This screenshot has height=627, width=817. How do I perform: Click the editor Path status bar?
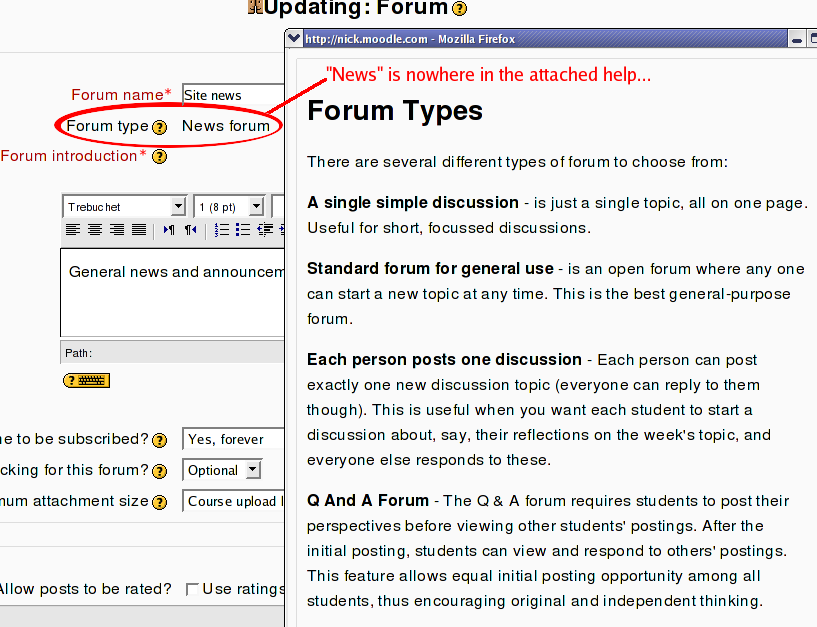(x=172, y=352)
